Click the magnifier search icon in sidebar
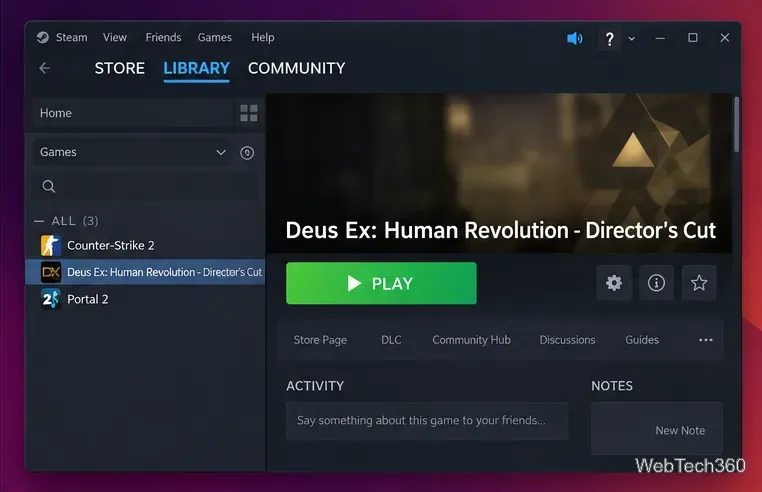Viewport: 762px width, 492px height. point(49,186)
